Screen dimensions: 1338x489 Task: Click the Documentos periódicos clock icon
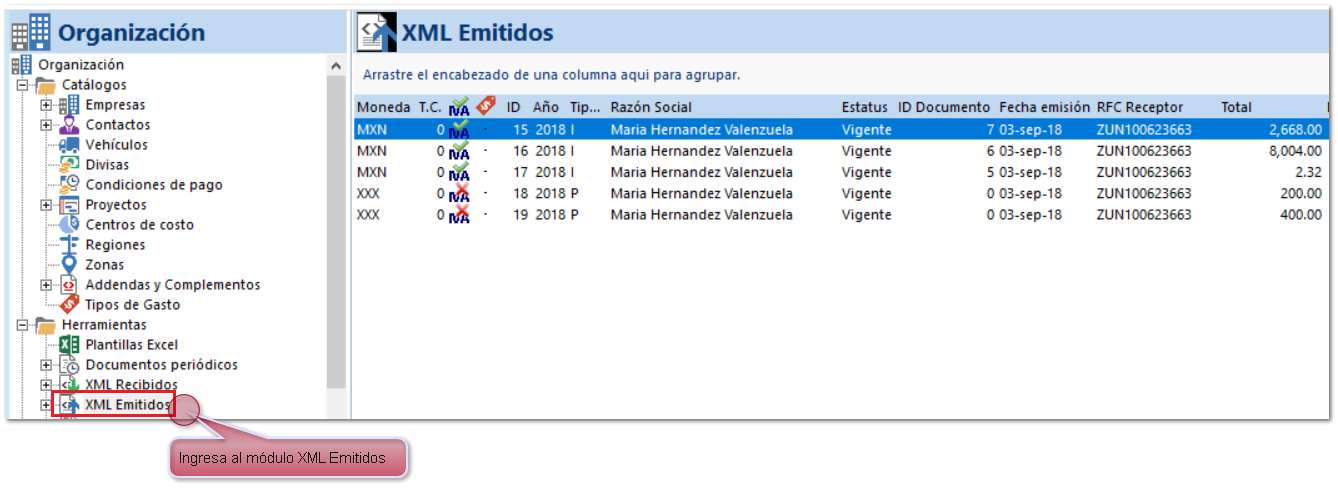[69, 365]
